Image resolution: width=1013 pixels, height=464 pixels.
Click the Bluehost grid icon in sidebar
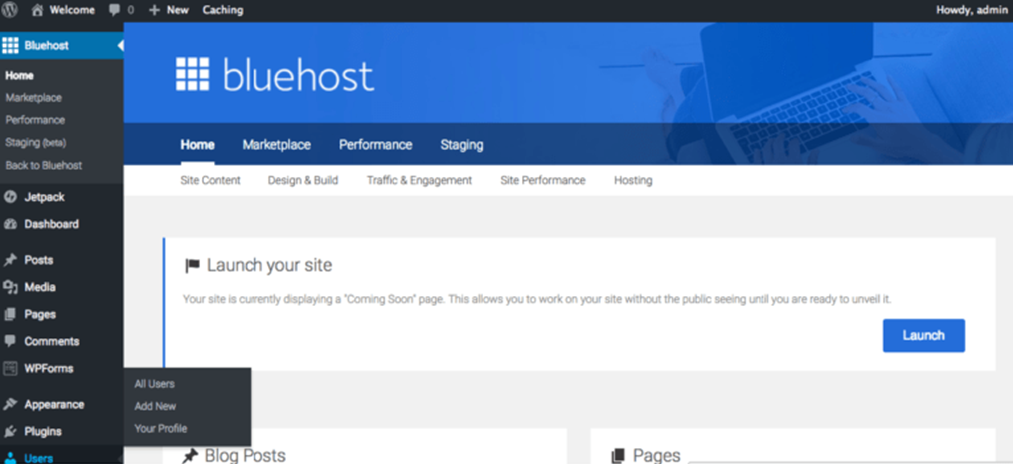pyautogui.click(x=10, y=45)
